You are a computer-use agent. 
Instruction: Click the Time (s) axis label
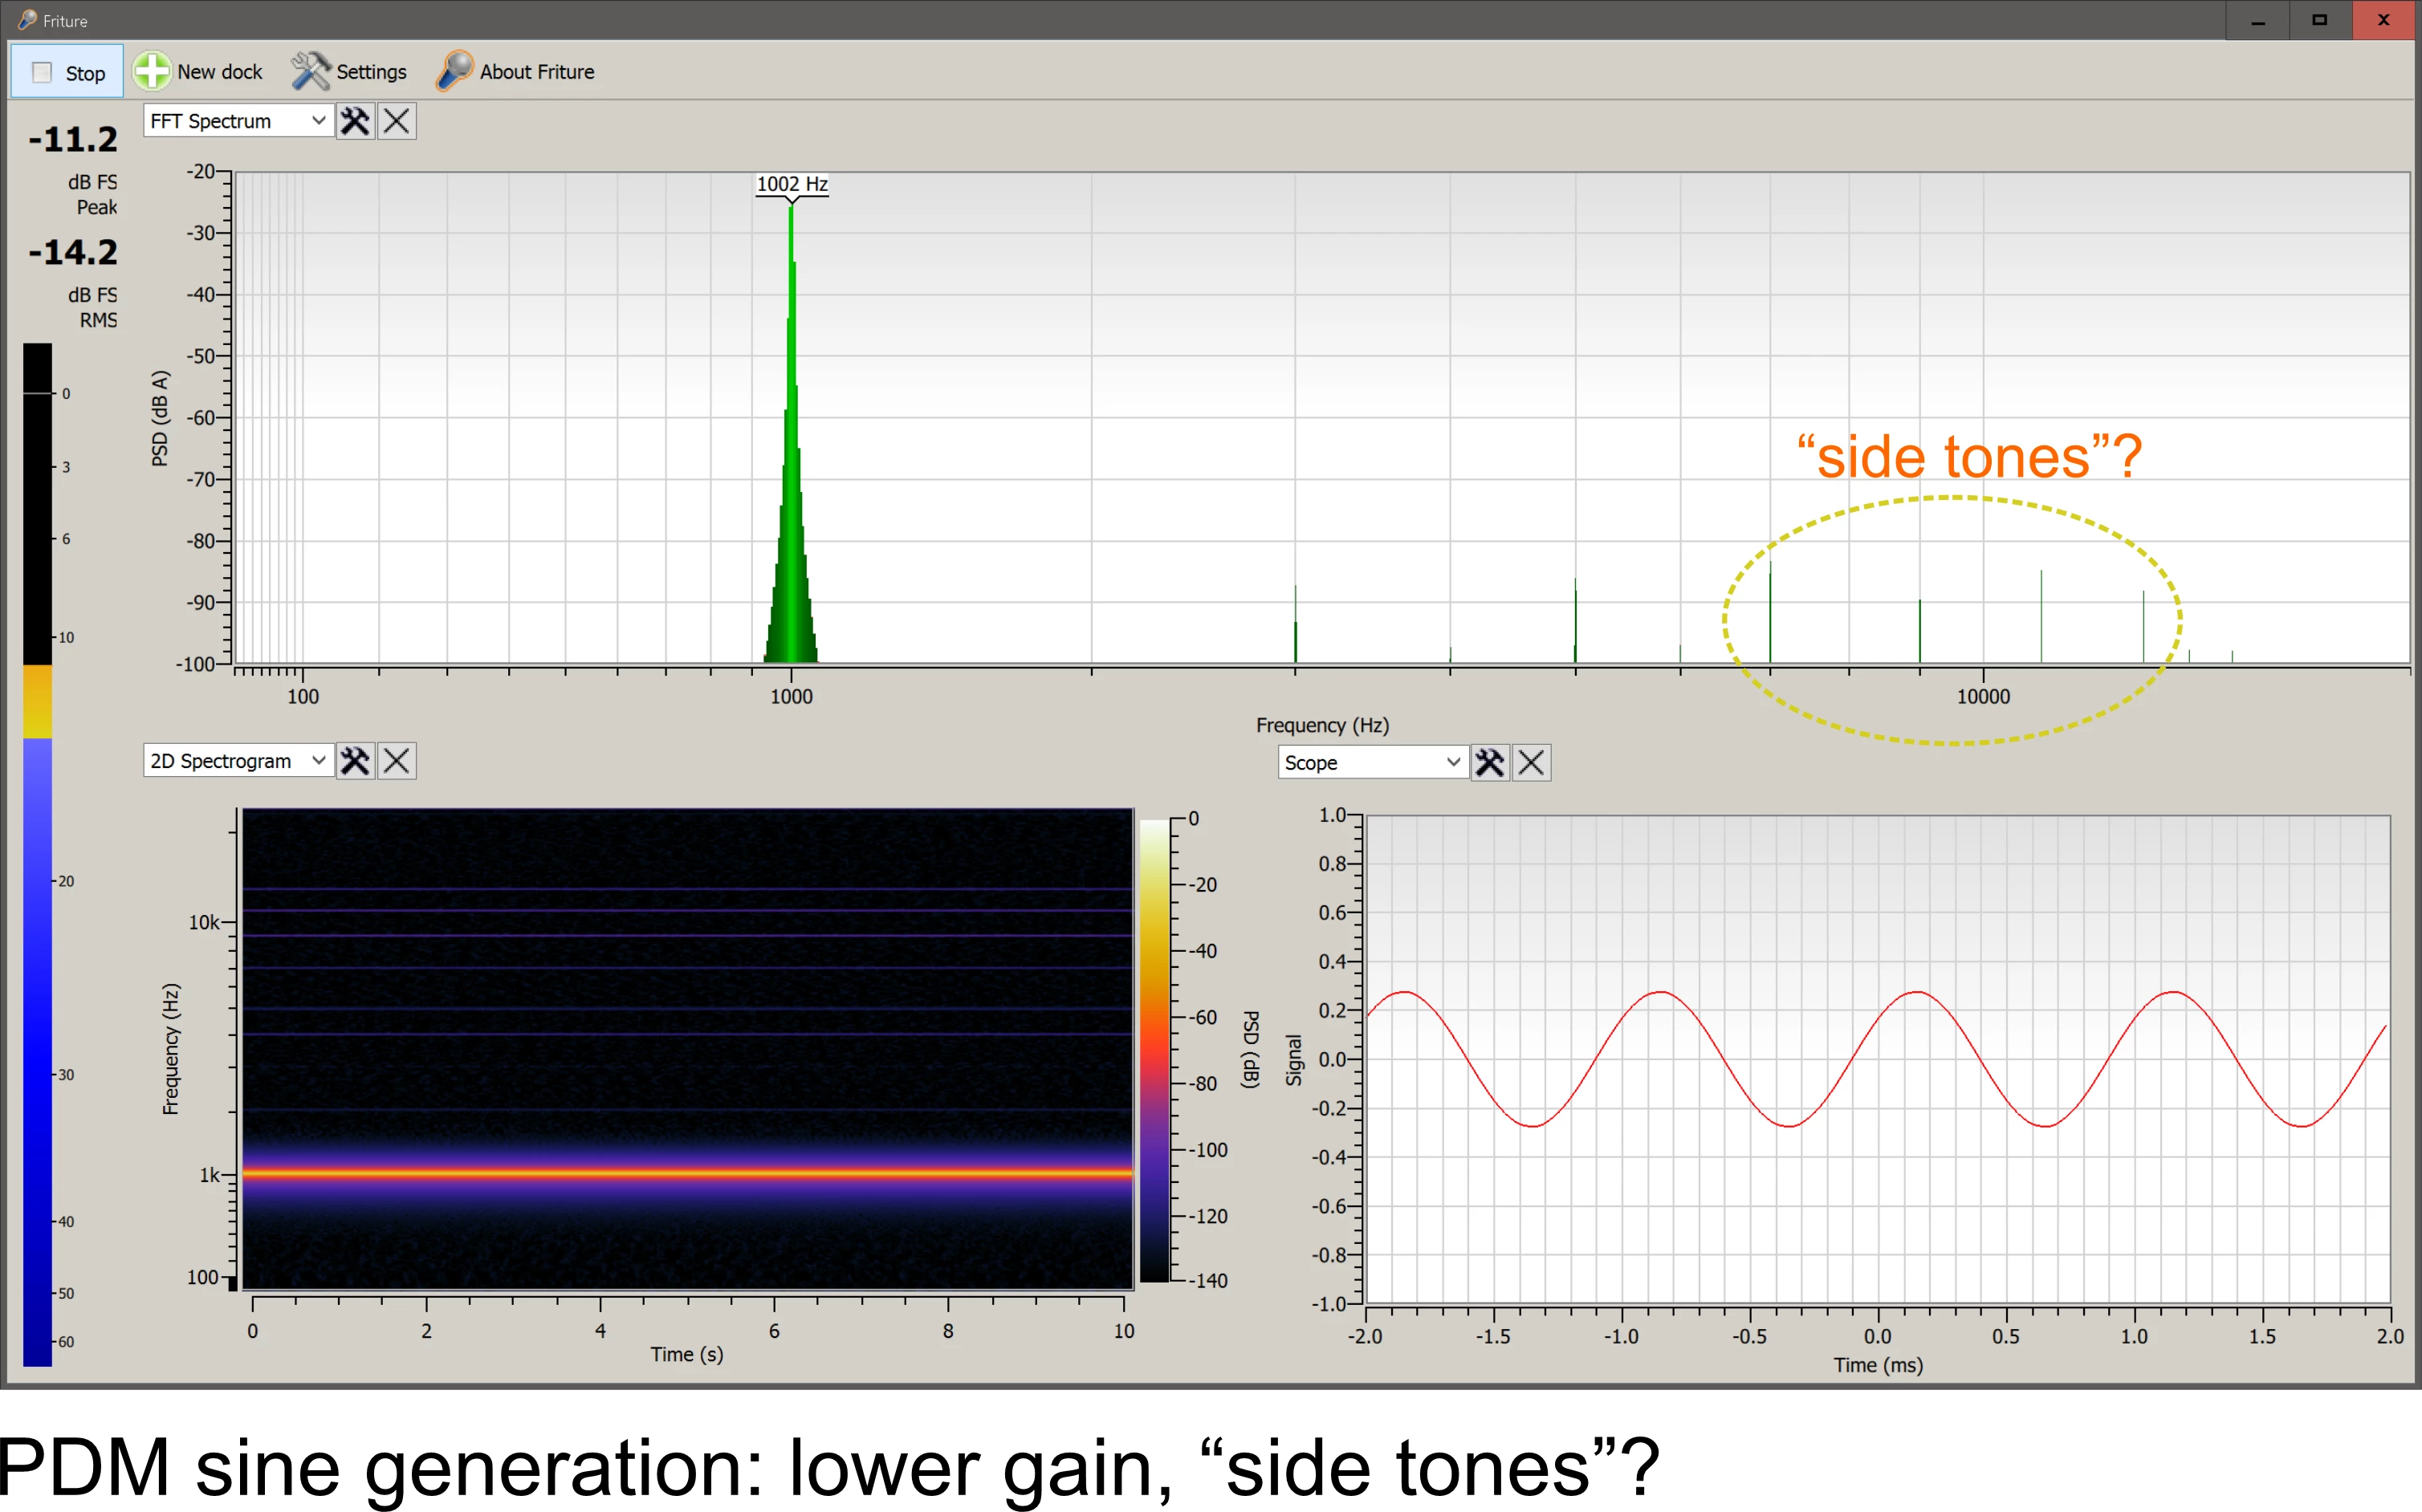(x=687, y=1354)
